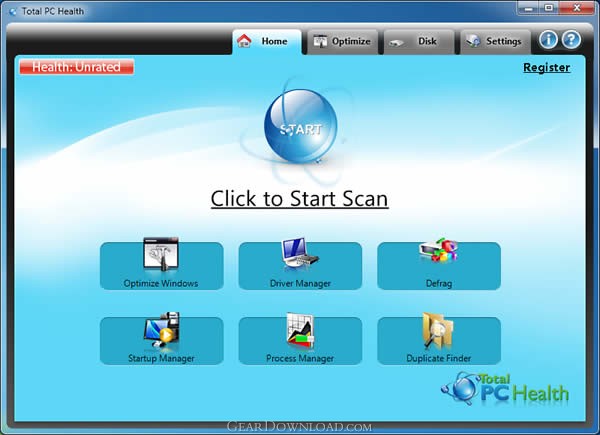Screen dimensions: 600x435
Task: Click the round info icon
Action: tap(548, 39)
